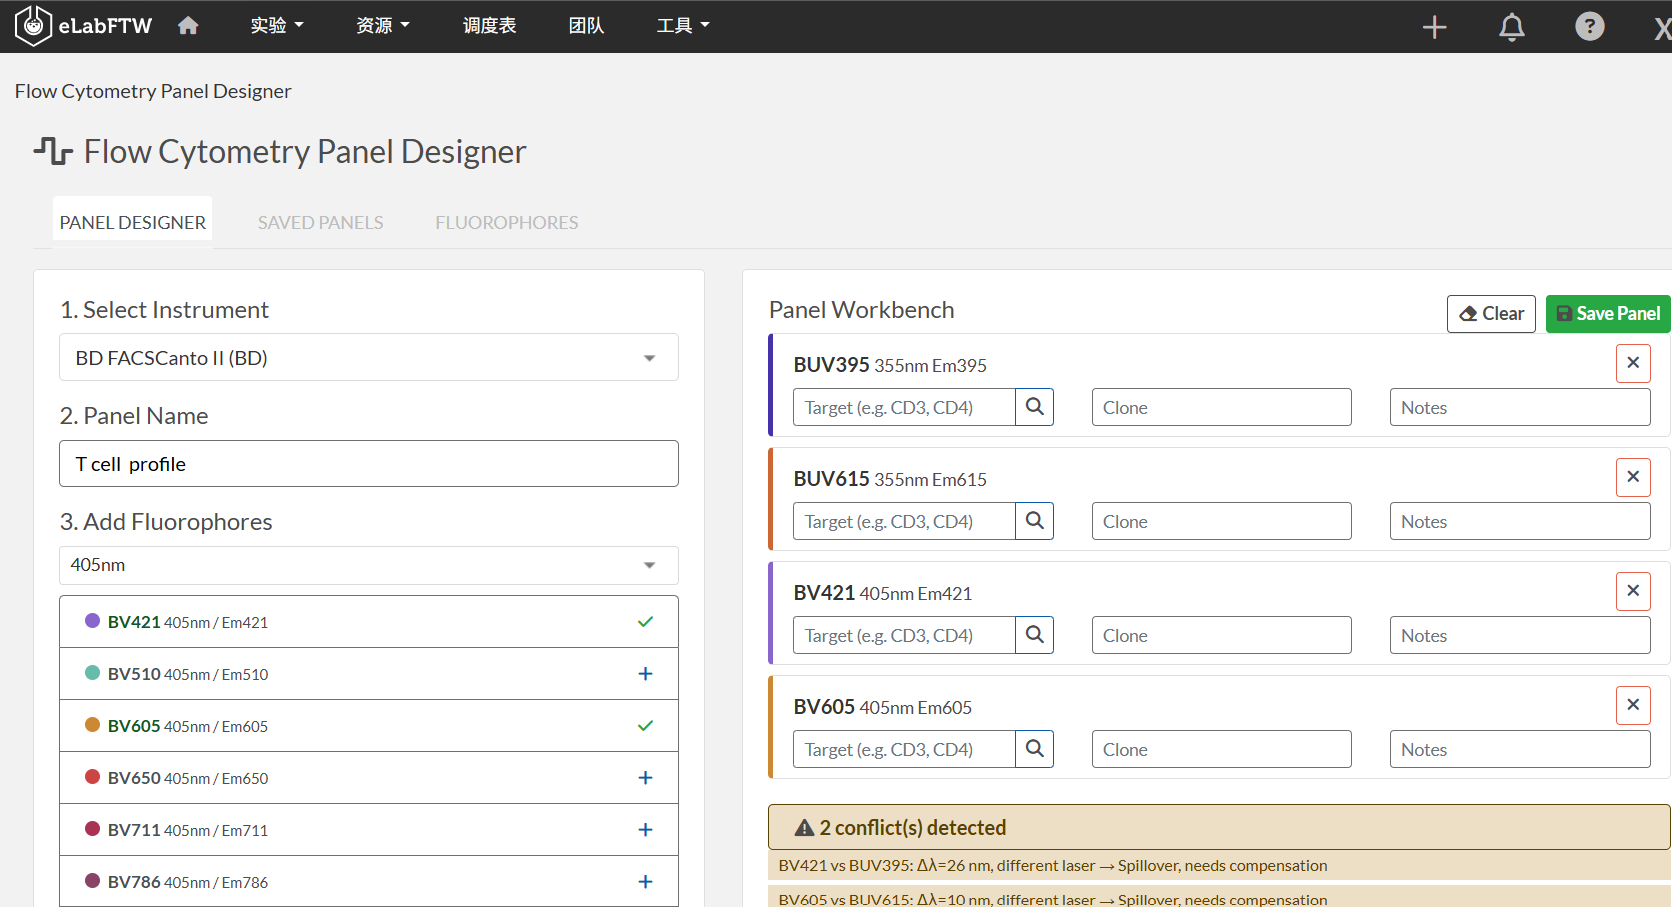Toggle BV605 selection checkmark

tap(645, 726)
